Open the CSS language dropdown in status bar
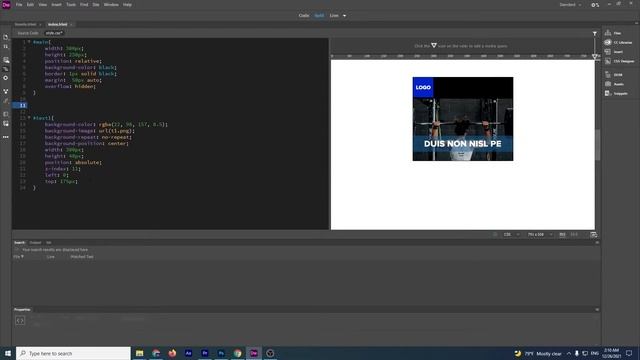The width and height of the screenshot is (640, 360). click(x=511, y=235)
